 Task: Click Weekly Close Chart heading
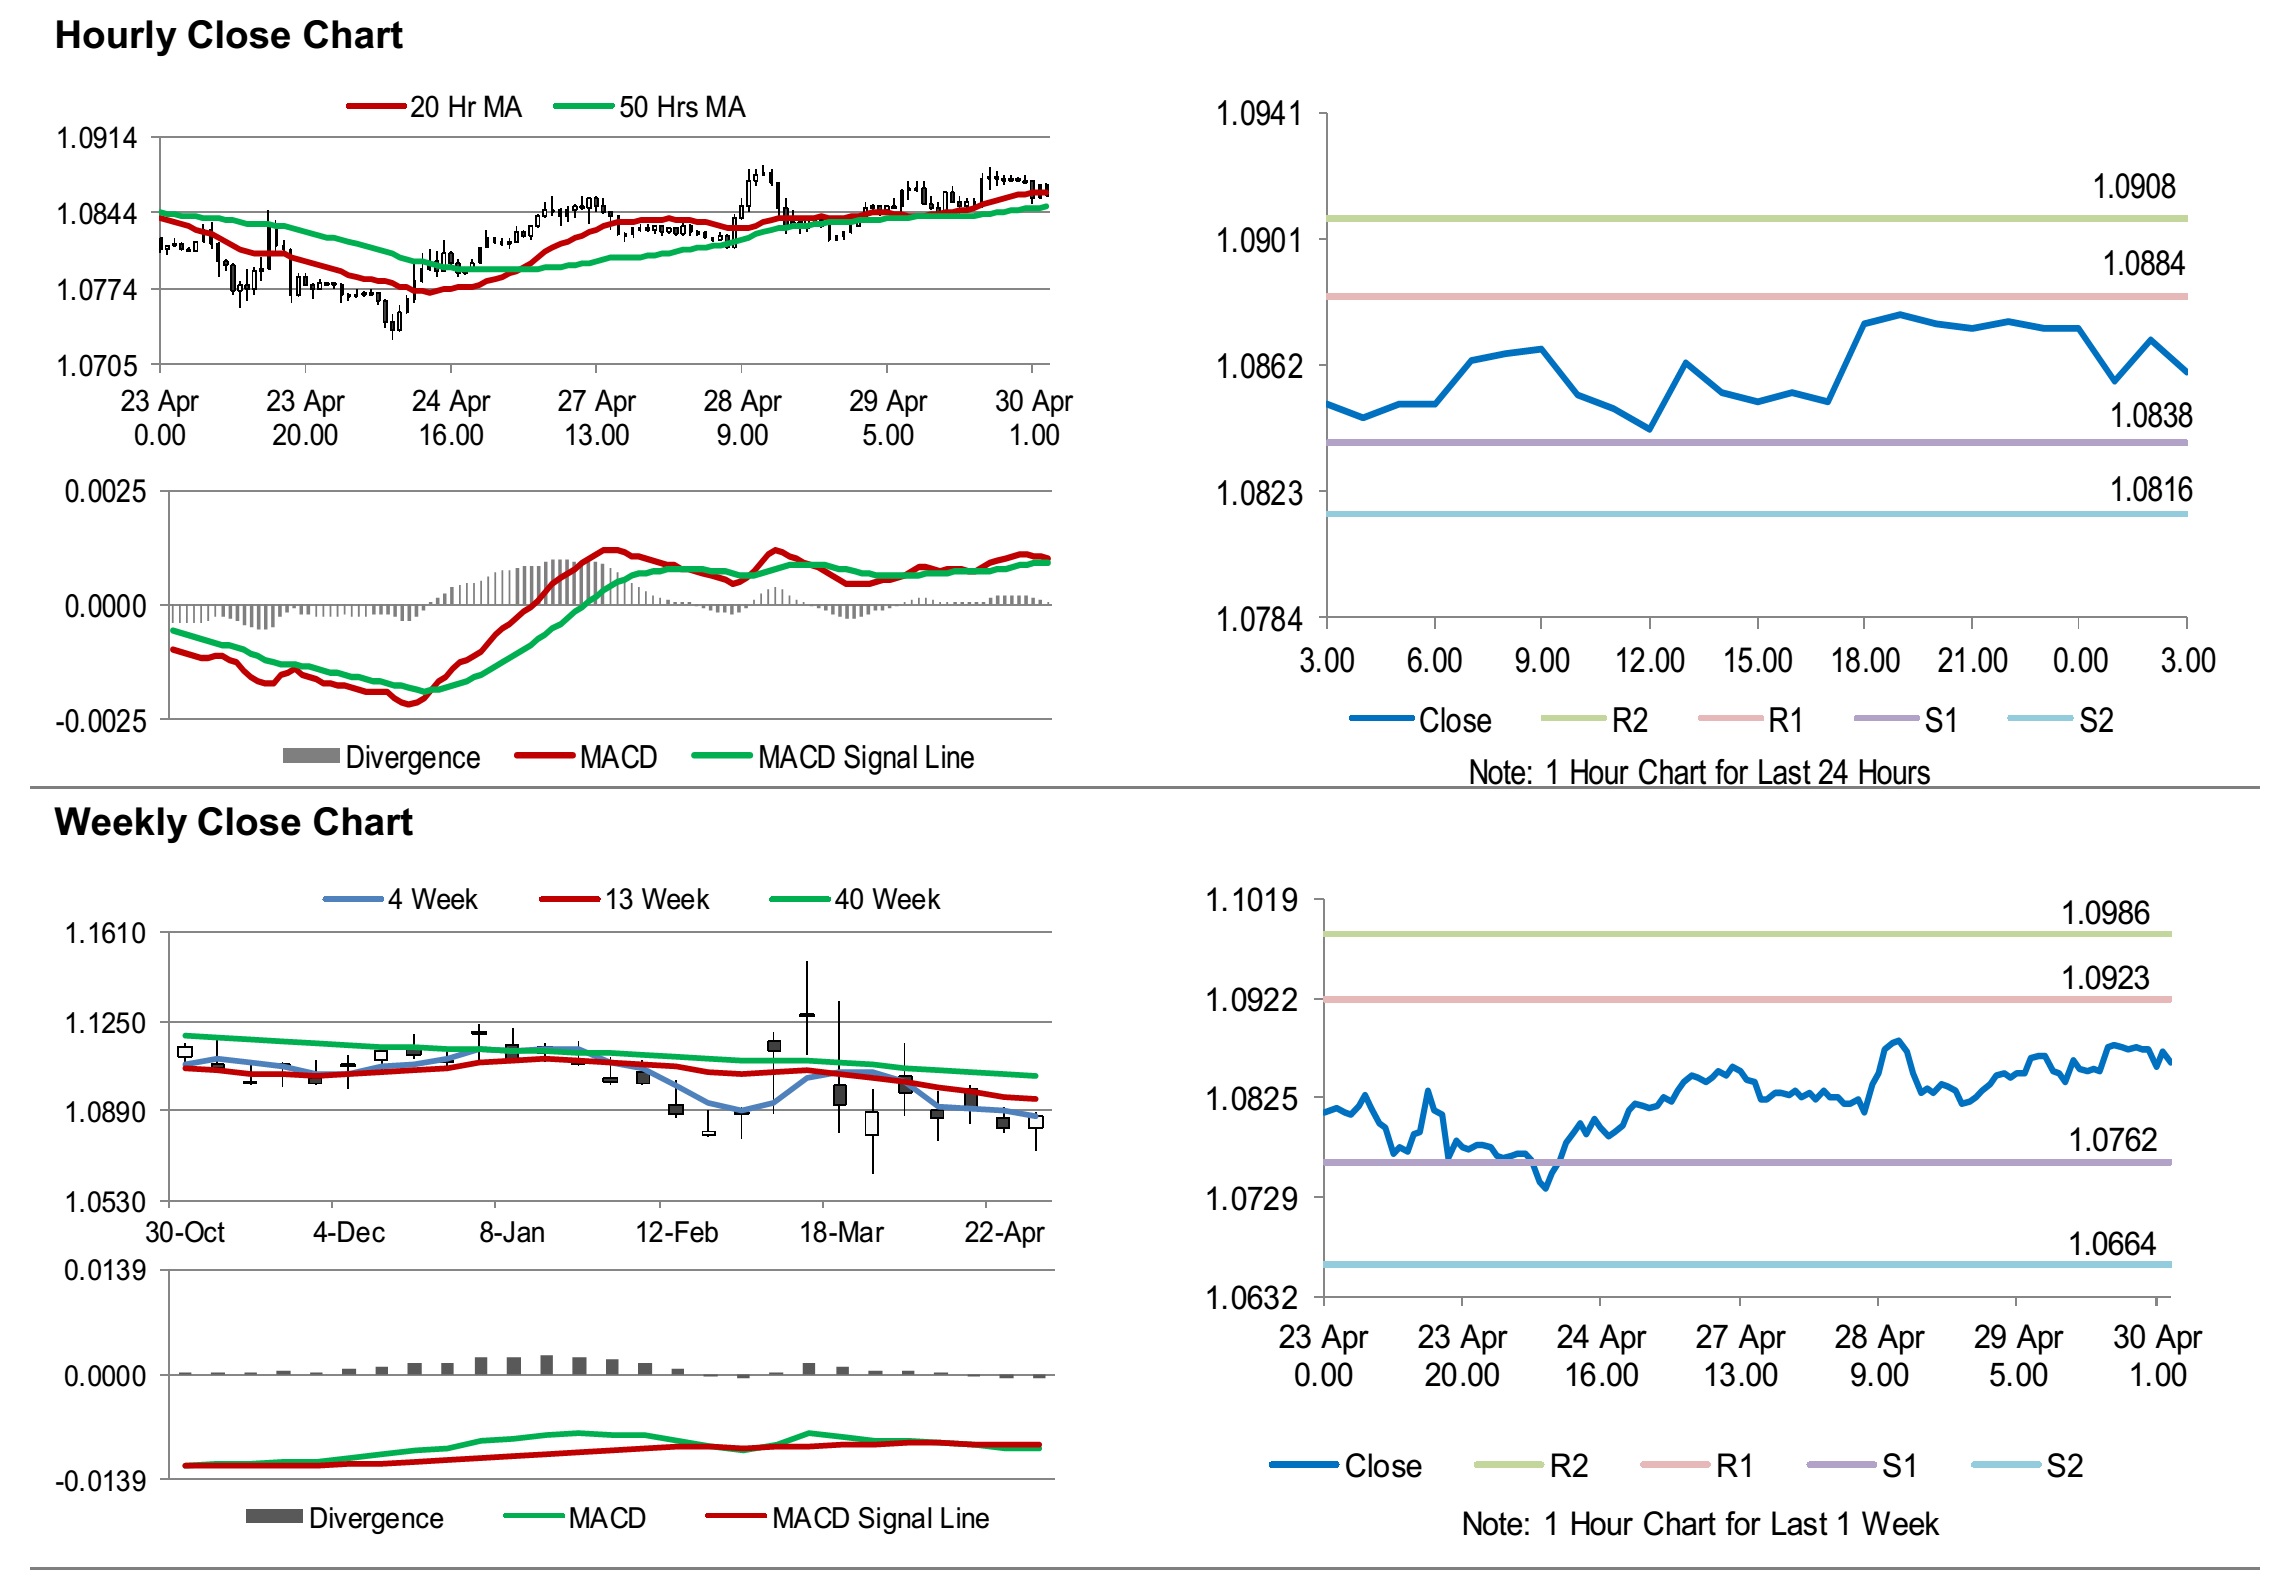click(233, 822)
